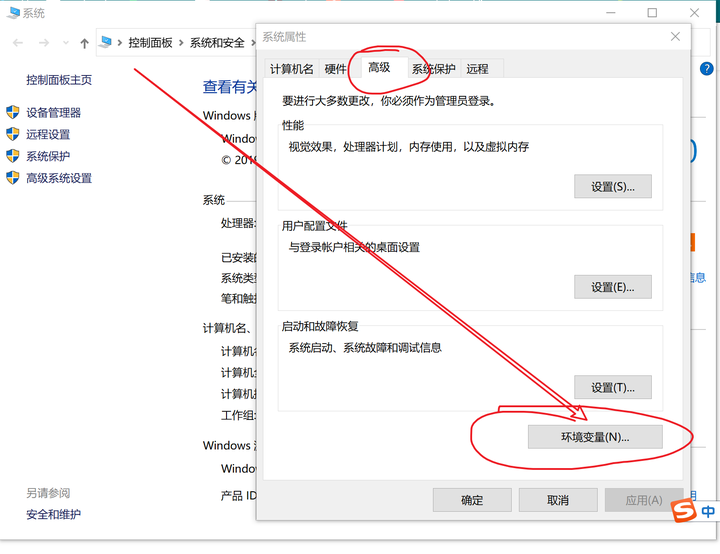
Task: Go back with the back arrow
Action: (18, 43)
